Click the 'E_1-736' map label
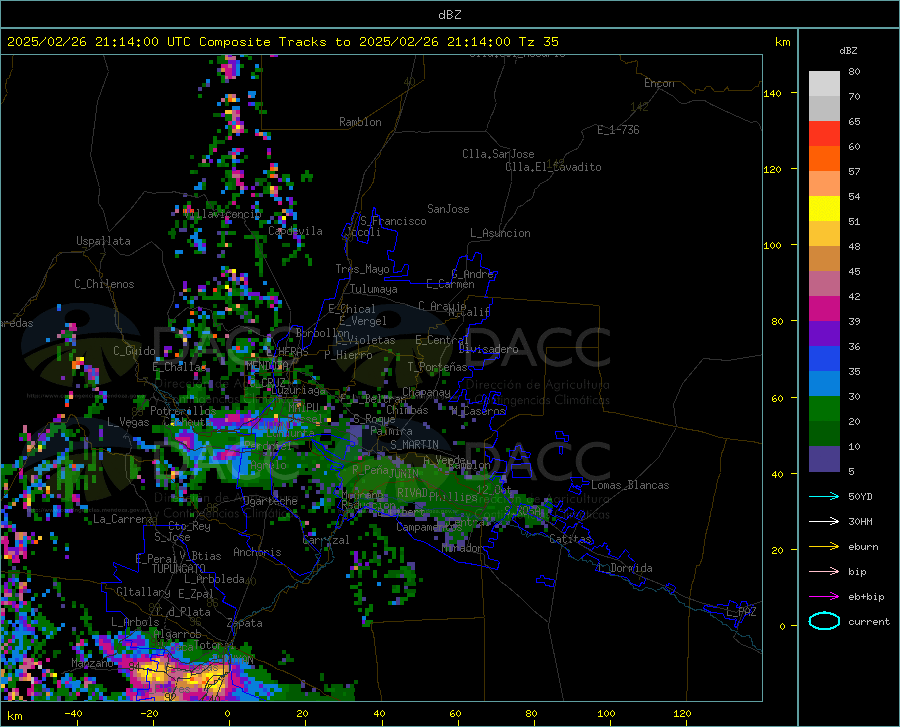 [618, 130]
